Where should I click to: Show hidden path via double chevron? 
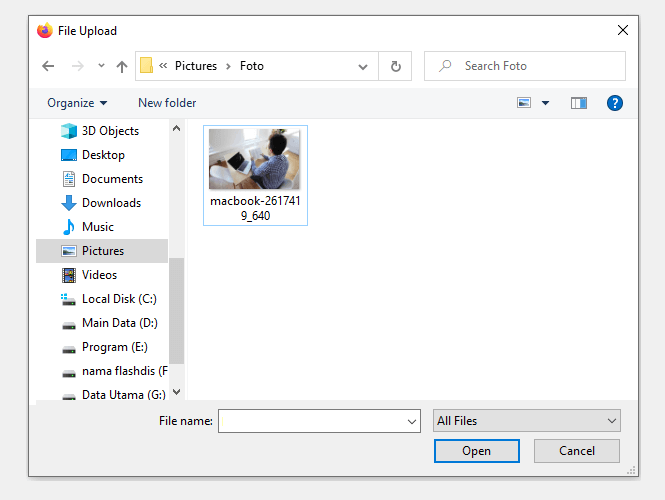point(163,65)
